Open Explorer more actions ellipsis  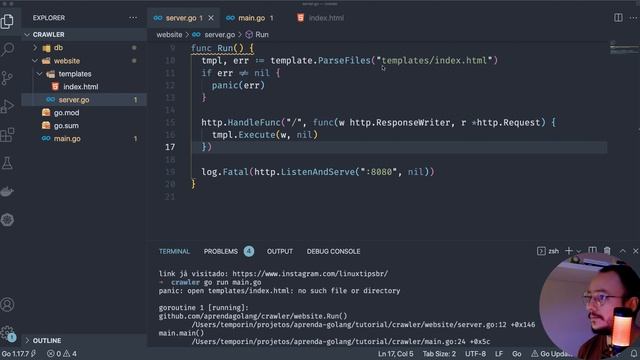(133, 18)
